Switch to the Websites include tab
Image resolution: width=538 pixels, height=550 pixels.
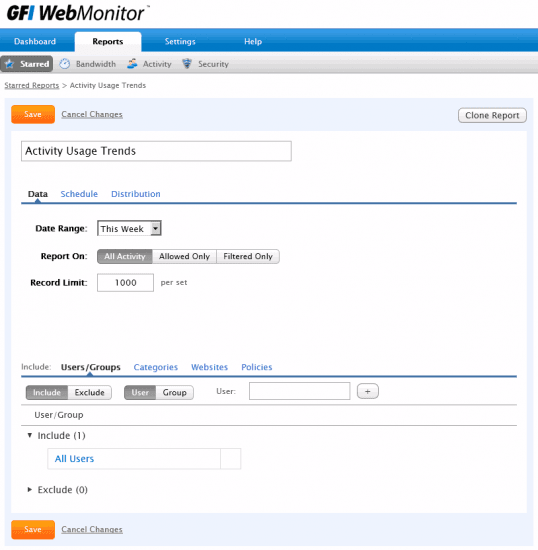click(209, 367)
